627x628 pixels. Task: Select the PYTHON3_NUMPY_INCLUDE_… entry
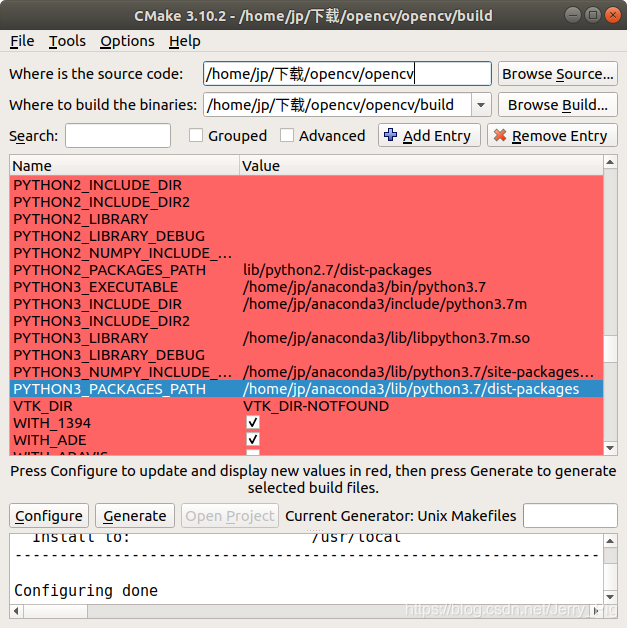[x=123, y=372]
